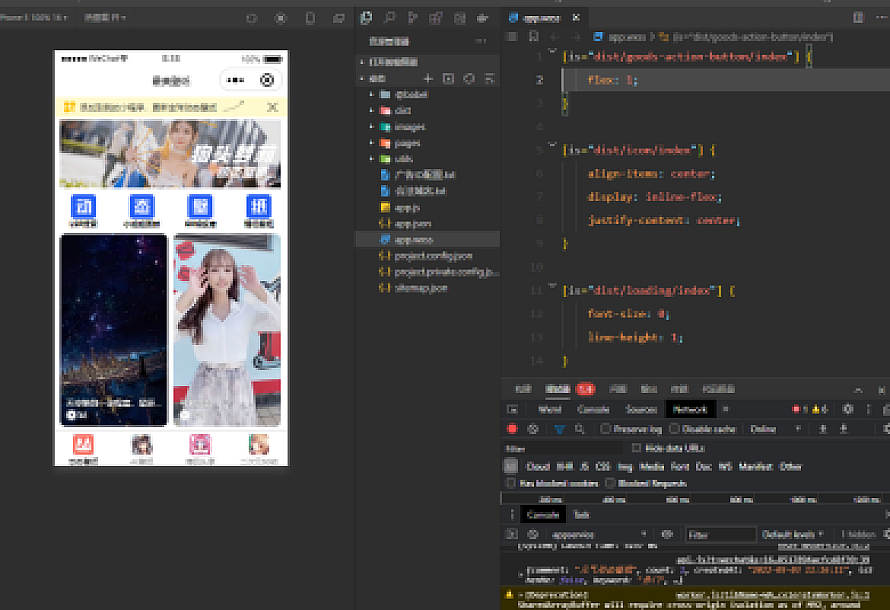Screen dimensions: 890x610
Task: Click the red record network log button
Action: [x=513, y=429]
